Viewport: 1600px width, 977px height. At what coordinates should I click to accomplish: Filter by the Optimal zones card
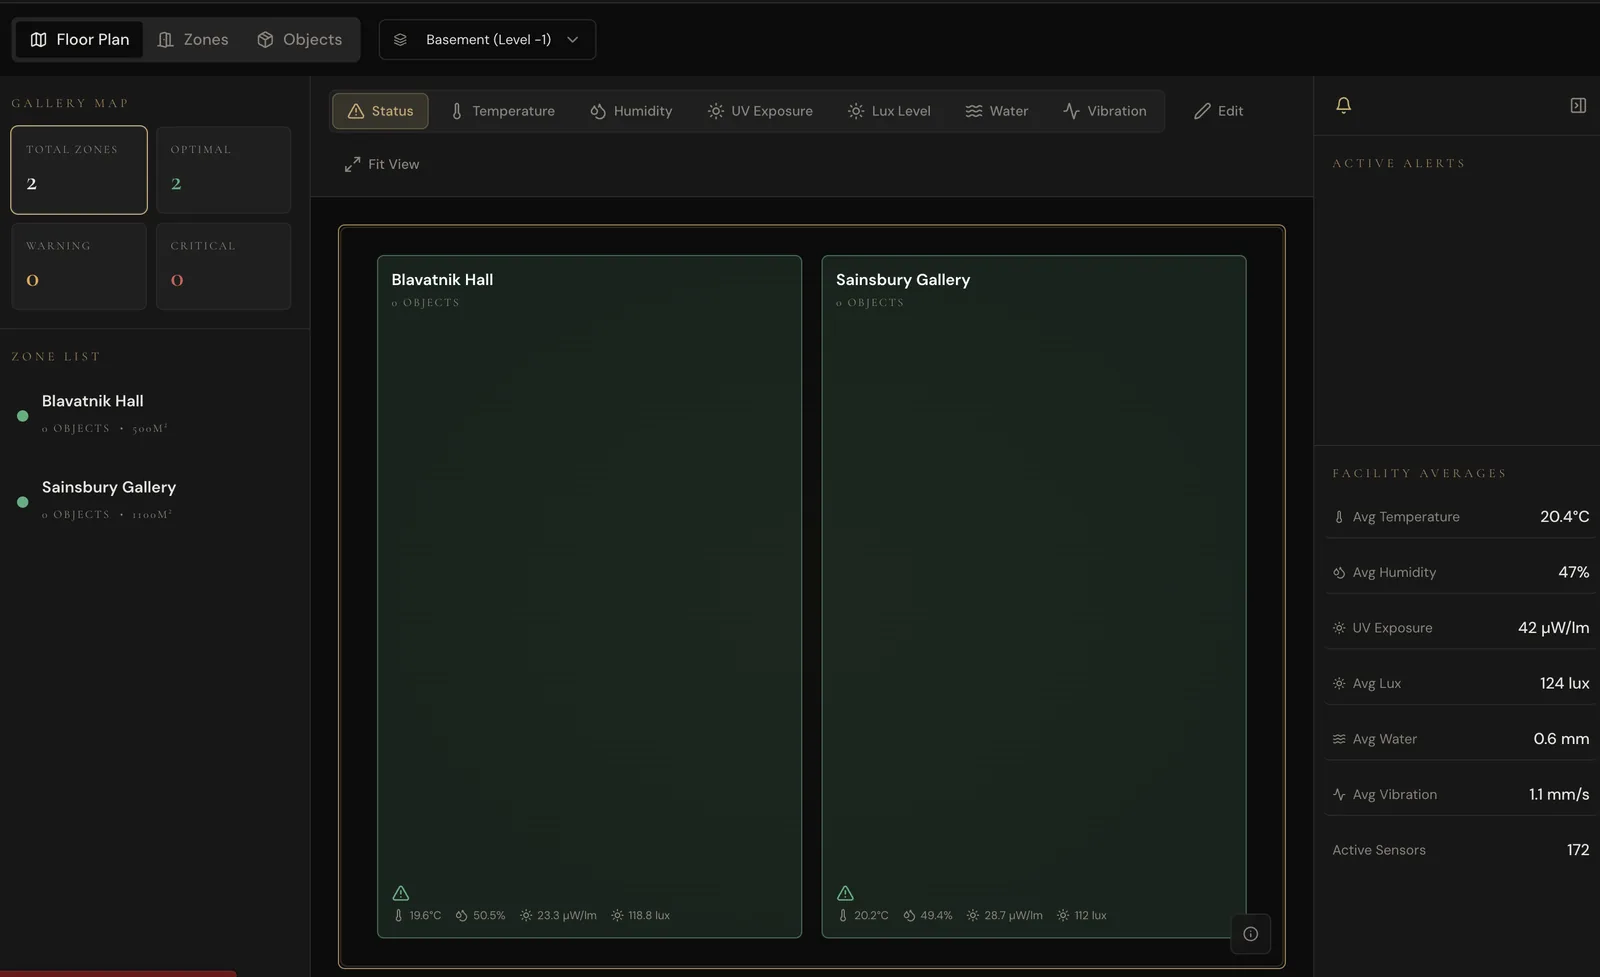coord(223,170)
